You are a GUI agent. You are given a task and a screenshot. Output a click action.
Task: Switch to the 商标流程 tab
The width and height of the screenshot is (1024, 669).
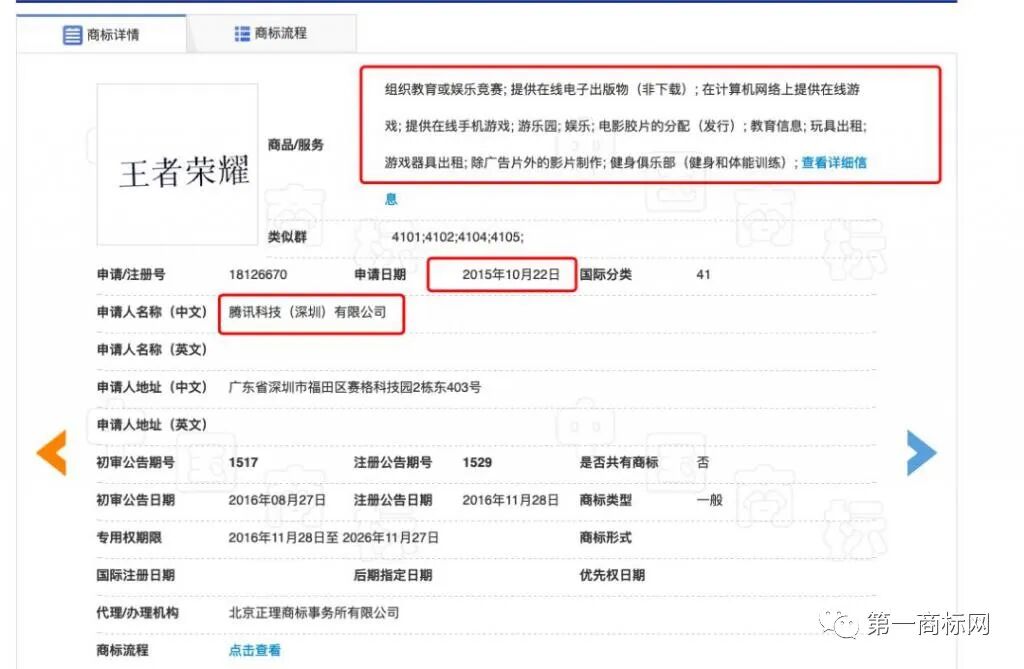pyautogui.click(x=272, y=33)
